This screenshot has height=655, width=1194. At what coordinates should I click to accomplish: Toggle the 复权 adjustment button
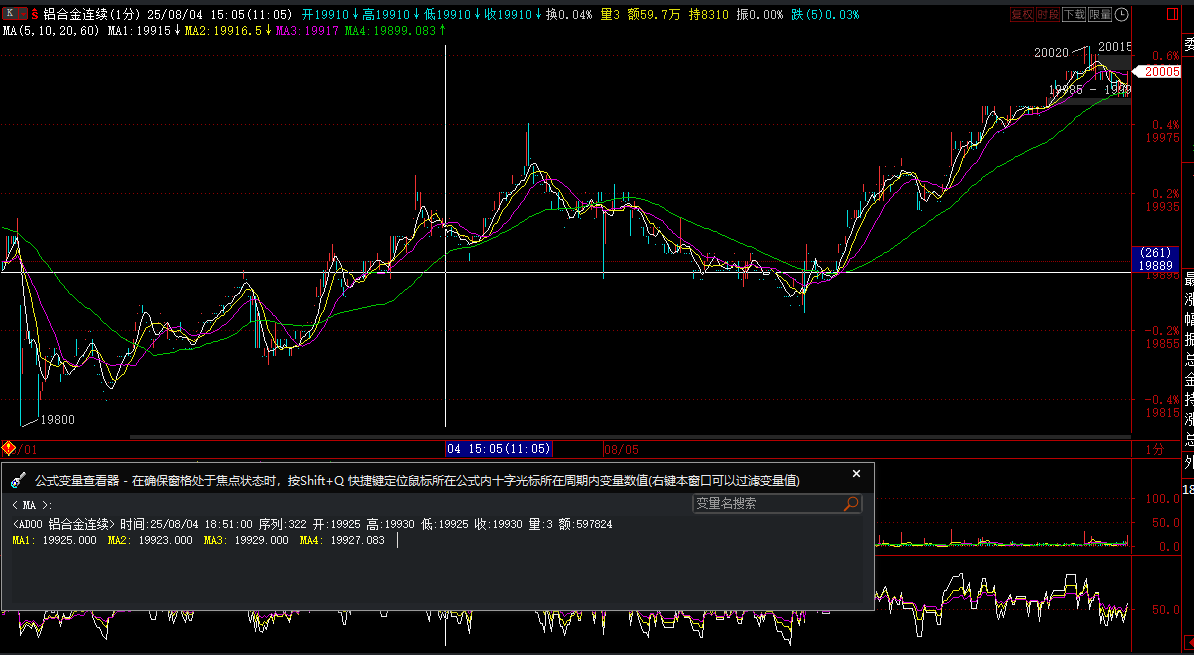click(1021, 15)
